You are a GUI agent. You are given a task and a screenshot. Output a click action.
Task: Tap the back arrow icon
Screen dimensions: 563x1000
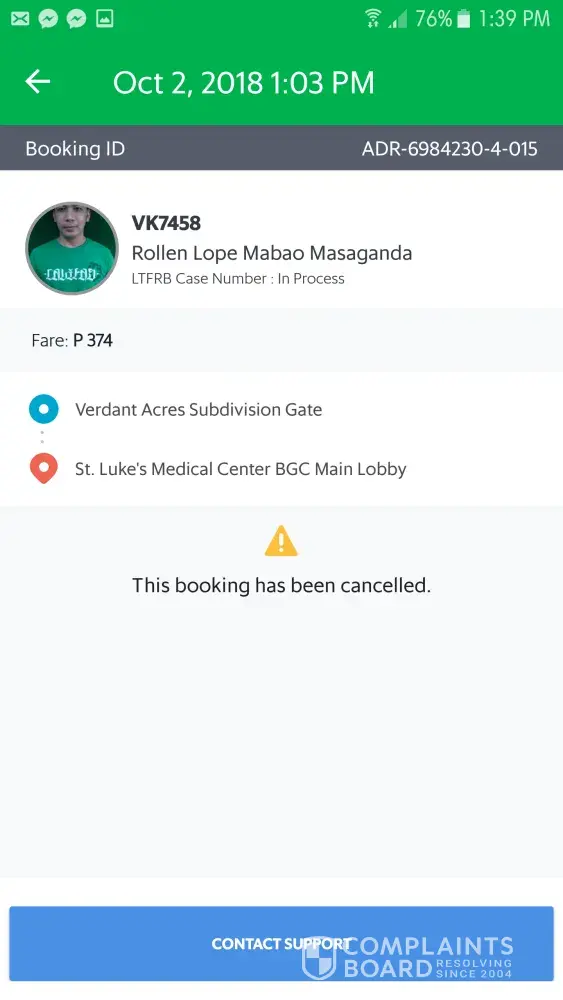coord(38,82)
